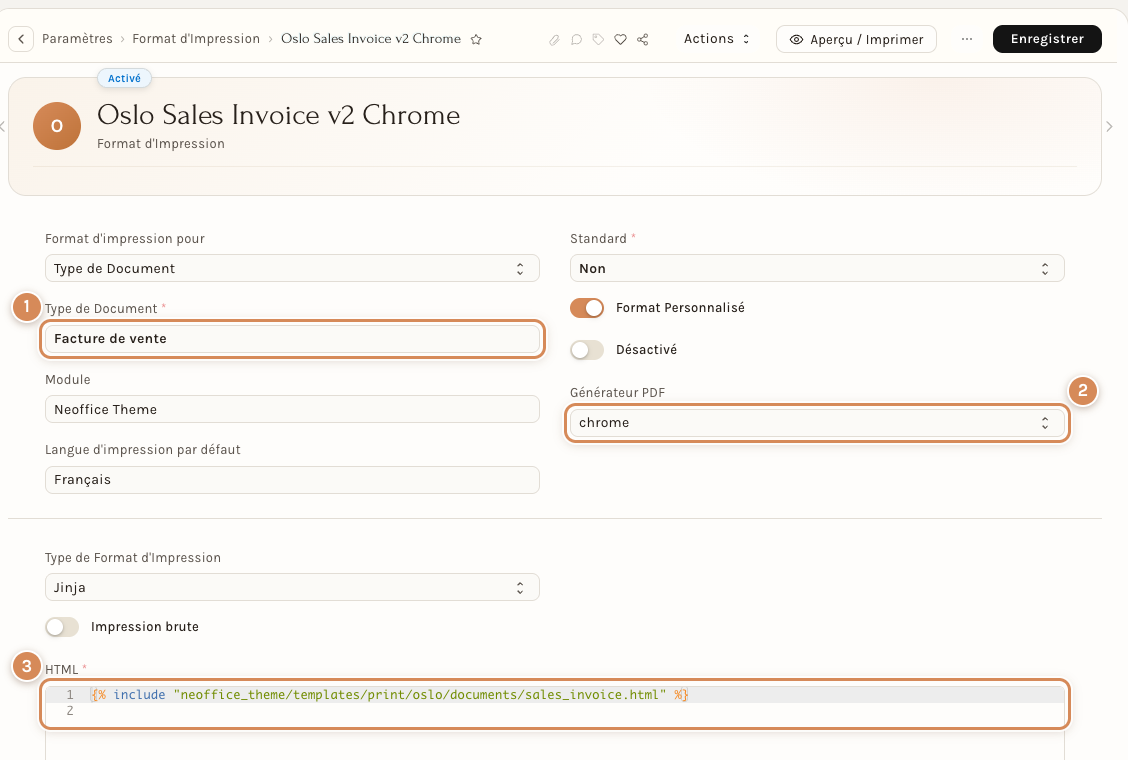Click the Oslo Sales Invoice v2 Chrome title

pyautogui.click(x=278, y=115)
